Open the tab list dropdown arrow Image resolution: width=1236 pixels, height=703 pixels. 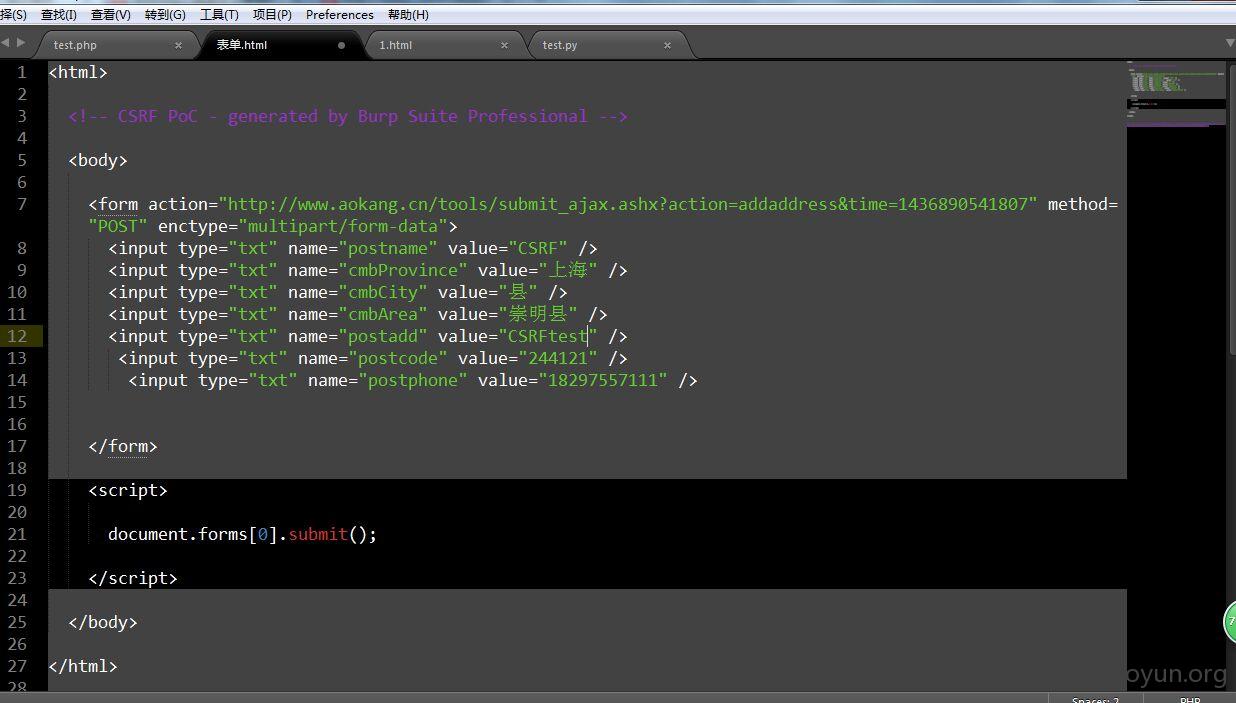tap(1230, 43)
